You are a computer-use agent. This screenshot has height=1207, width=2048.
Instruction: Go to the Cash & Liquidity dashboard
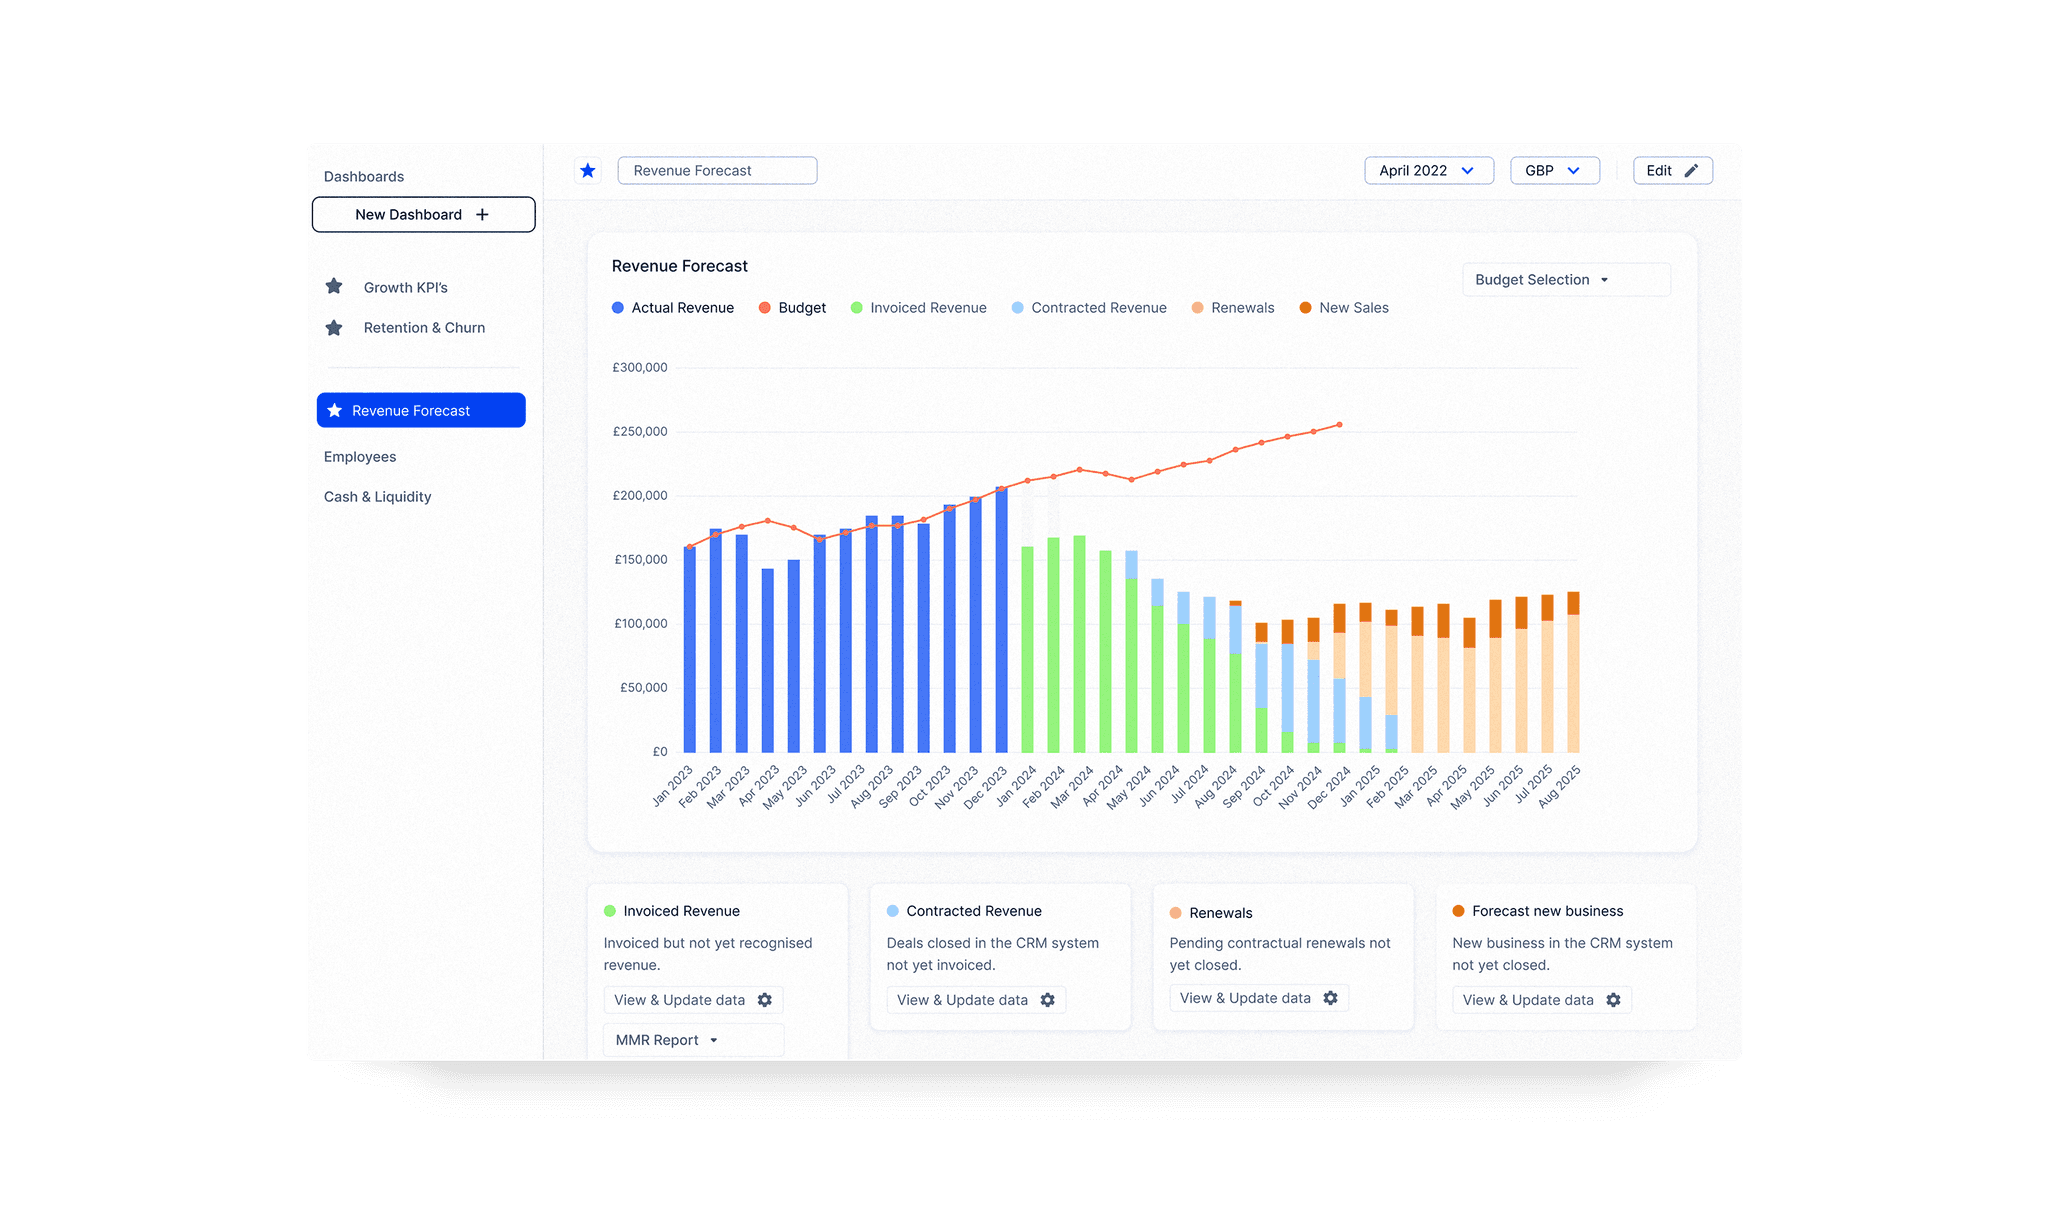(x=377, y=497)
